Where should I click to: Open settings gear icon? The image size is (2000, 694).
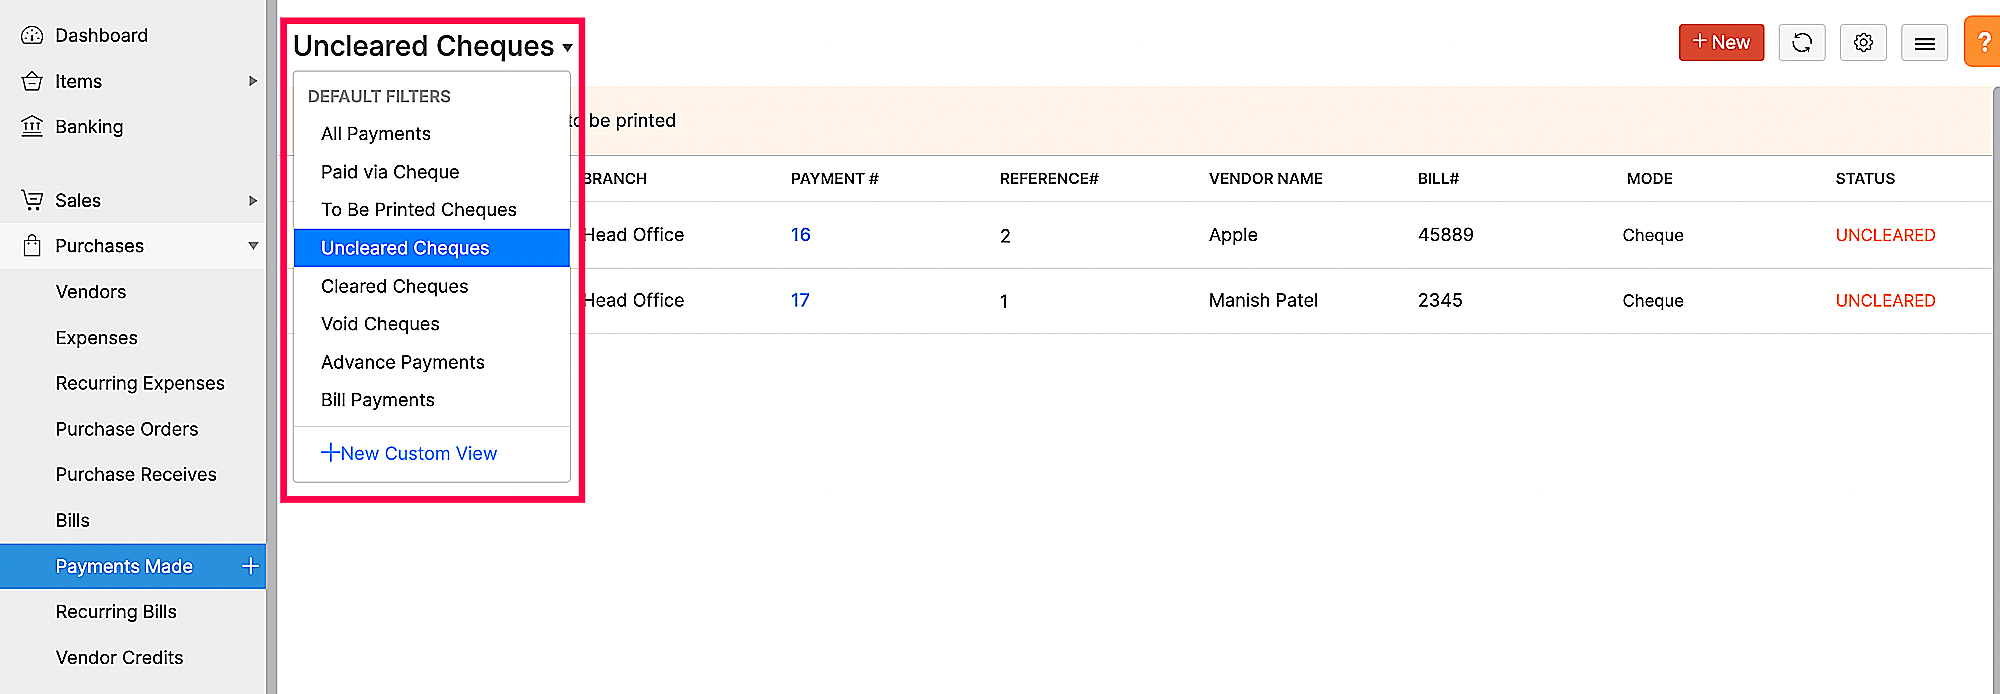click(1863, 42)
